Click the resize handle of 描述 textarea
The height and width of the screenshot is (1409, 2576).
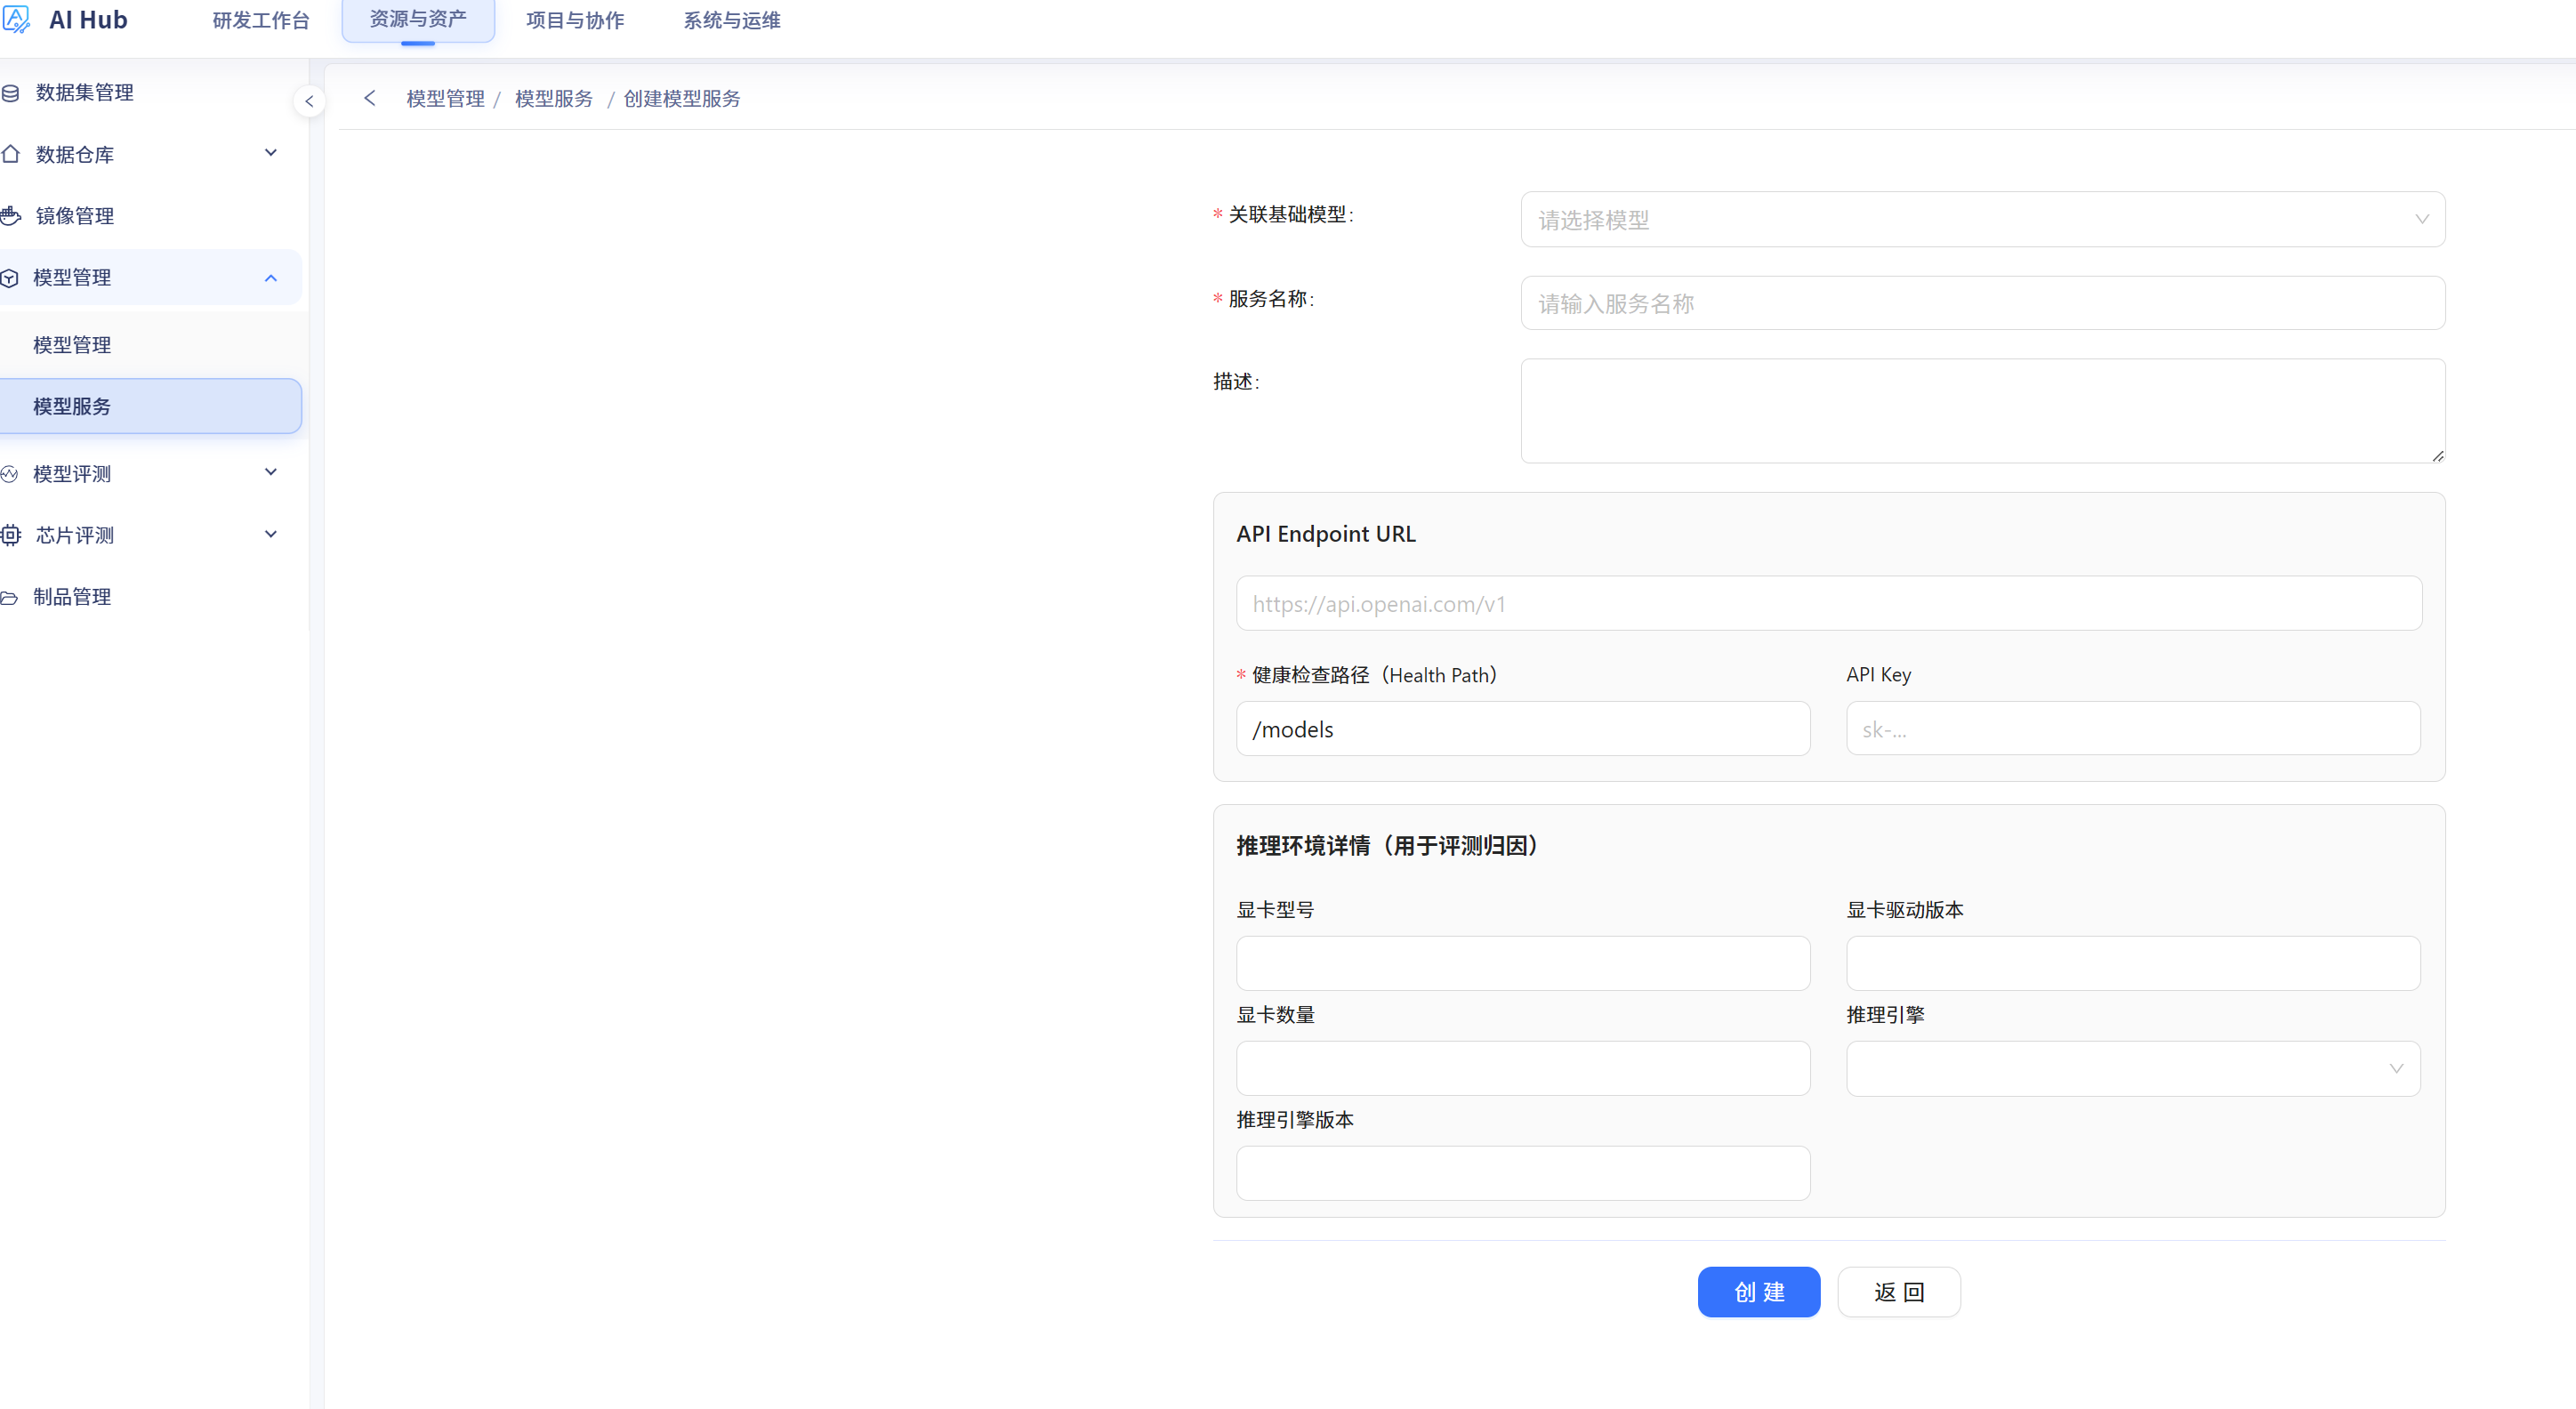(2437, 455)
